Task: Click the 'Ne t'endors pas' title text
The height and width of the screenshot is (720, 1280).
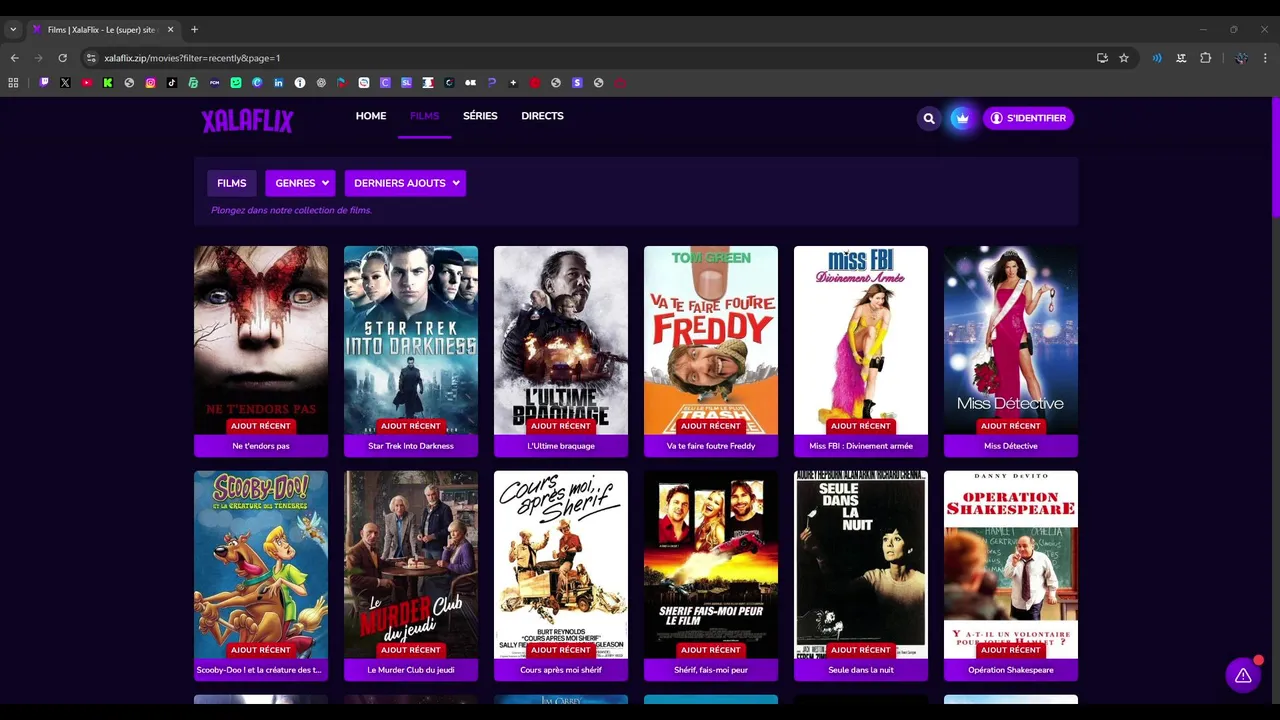Action: [261, 446]
